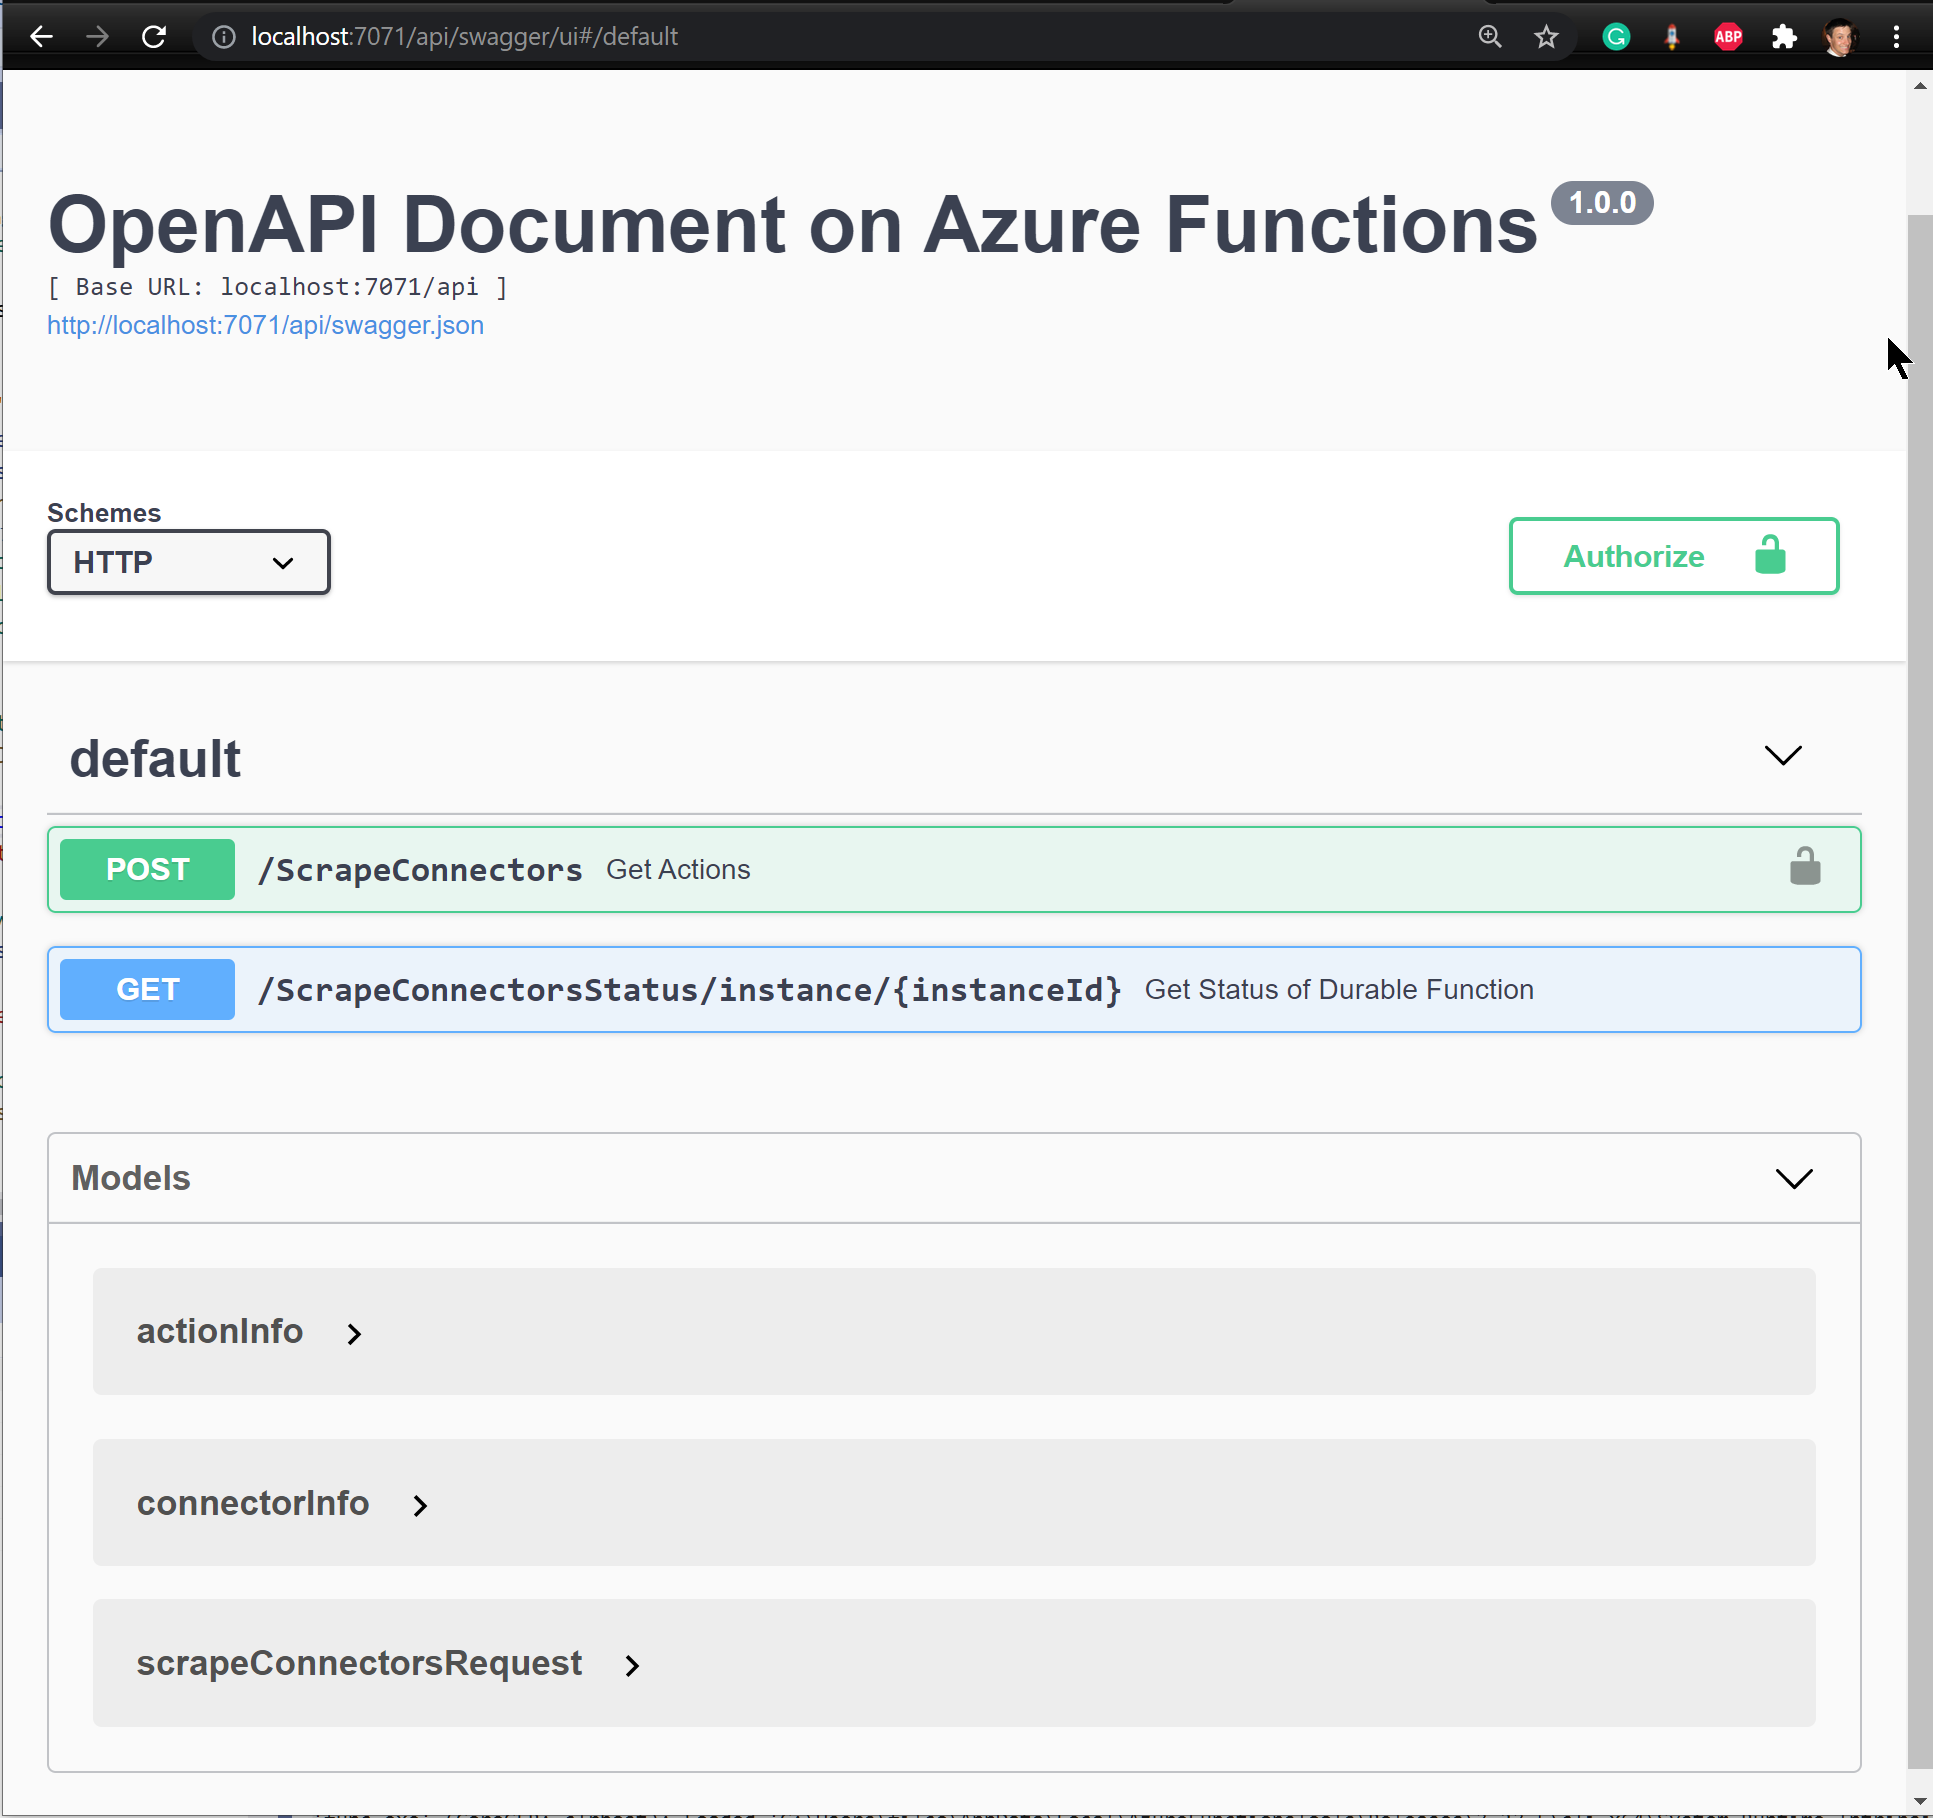Click the scrollbar up arrow
This screenshot has height=1818, width=1933.
pyautogui.click(x=1920, y=86)
